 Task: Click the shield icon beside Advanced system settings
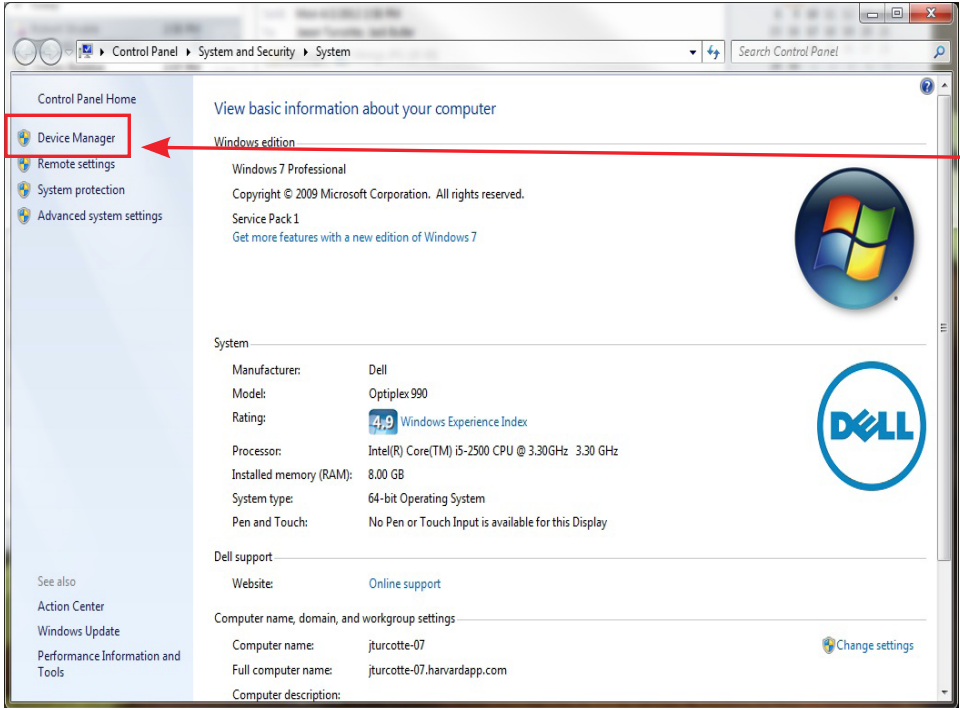tap(24, 216)
